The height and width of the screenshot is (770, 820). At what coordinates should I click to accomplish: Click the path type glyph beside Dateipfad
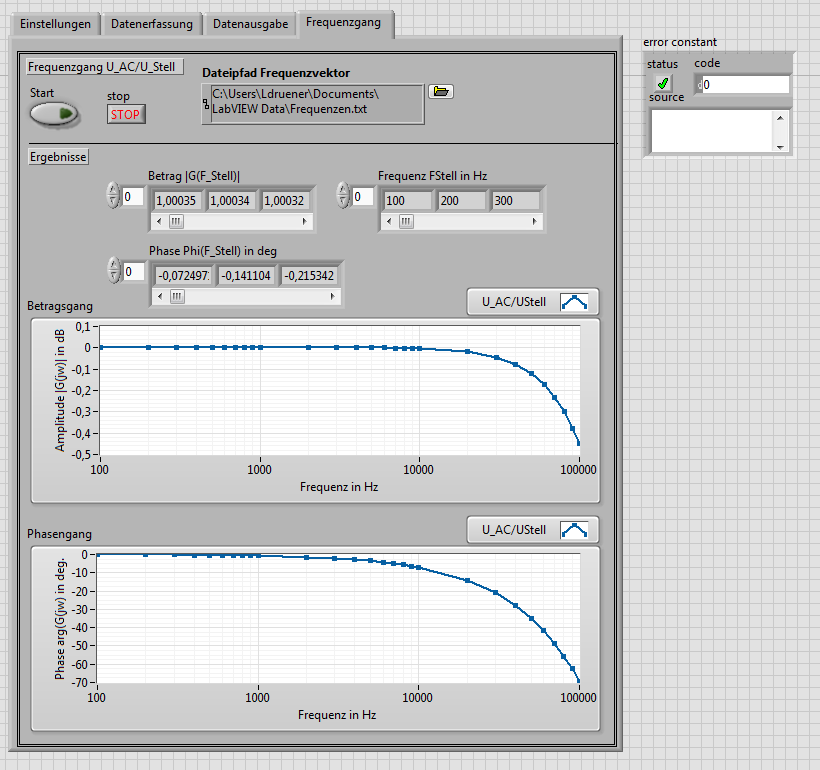click(x=206, y=105)
